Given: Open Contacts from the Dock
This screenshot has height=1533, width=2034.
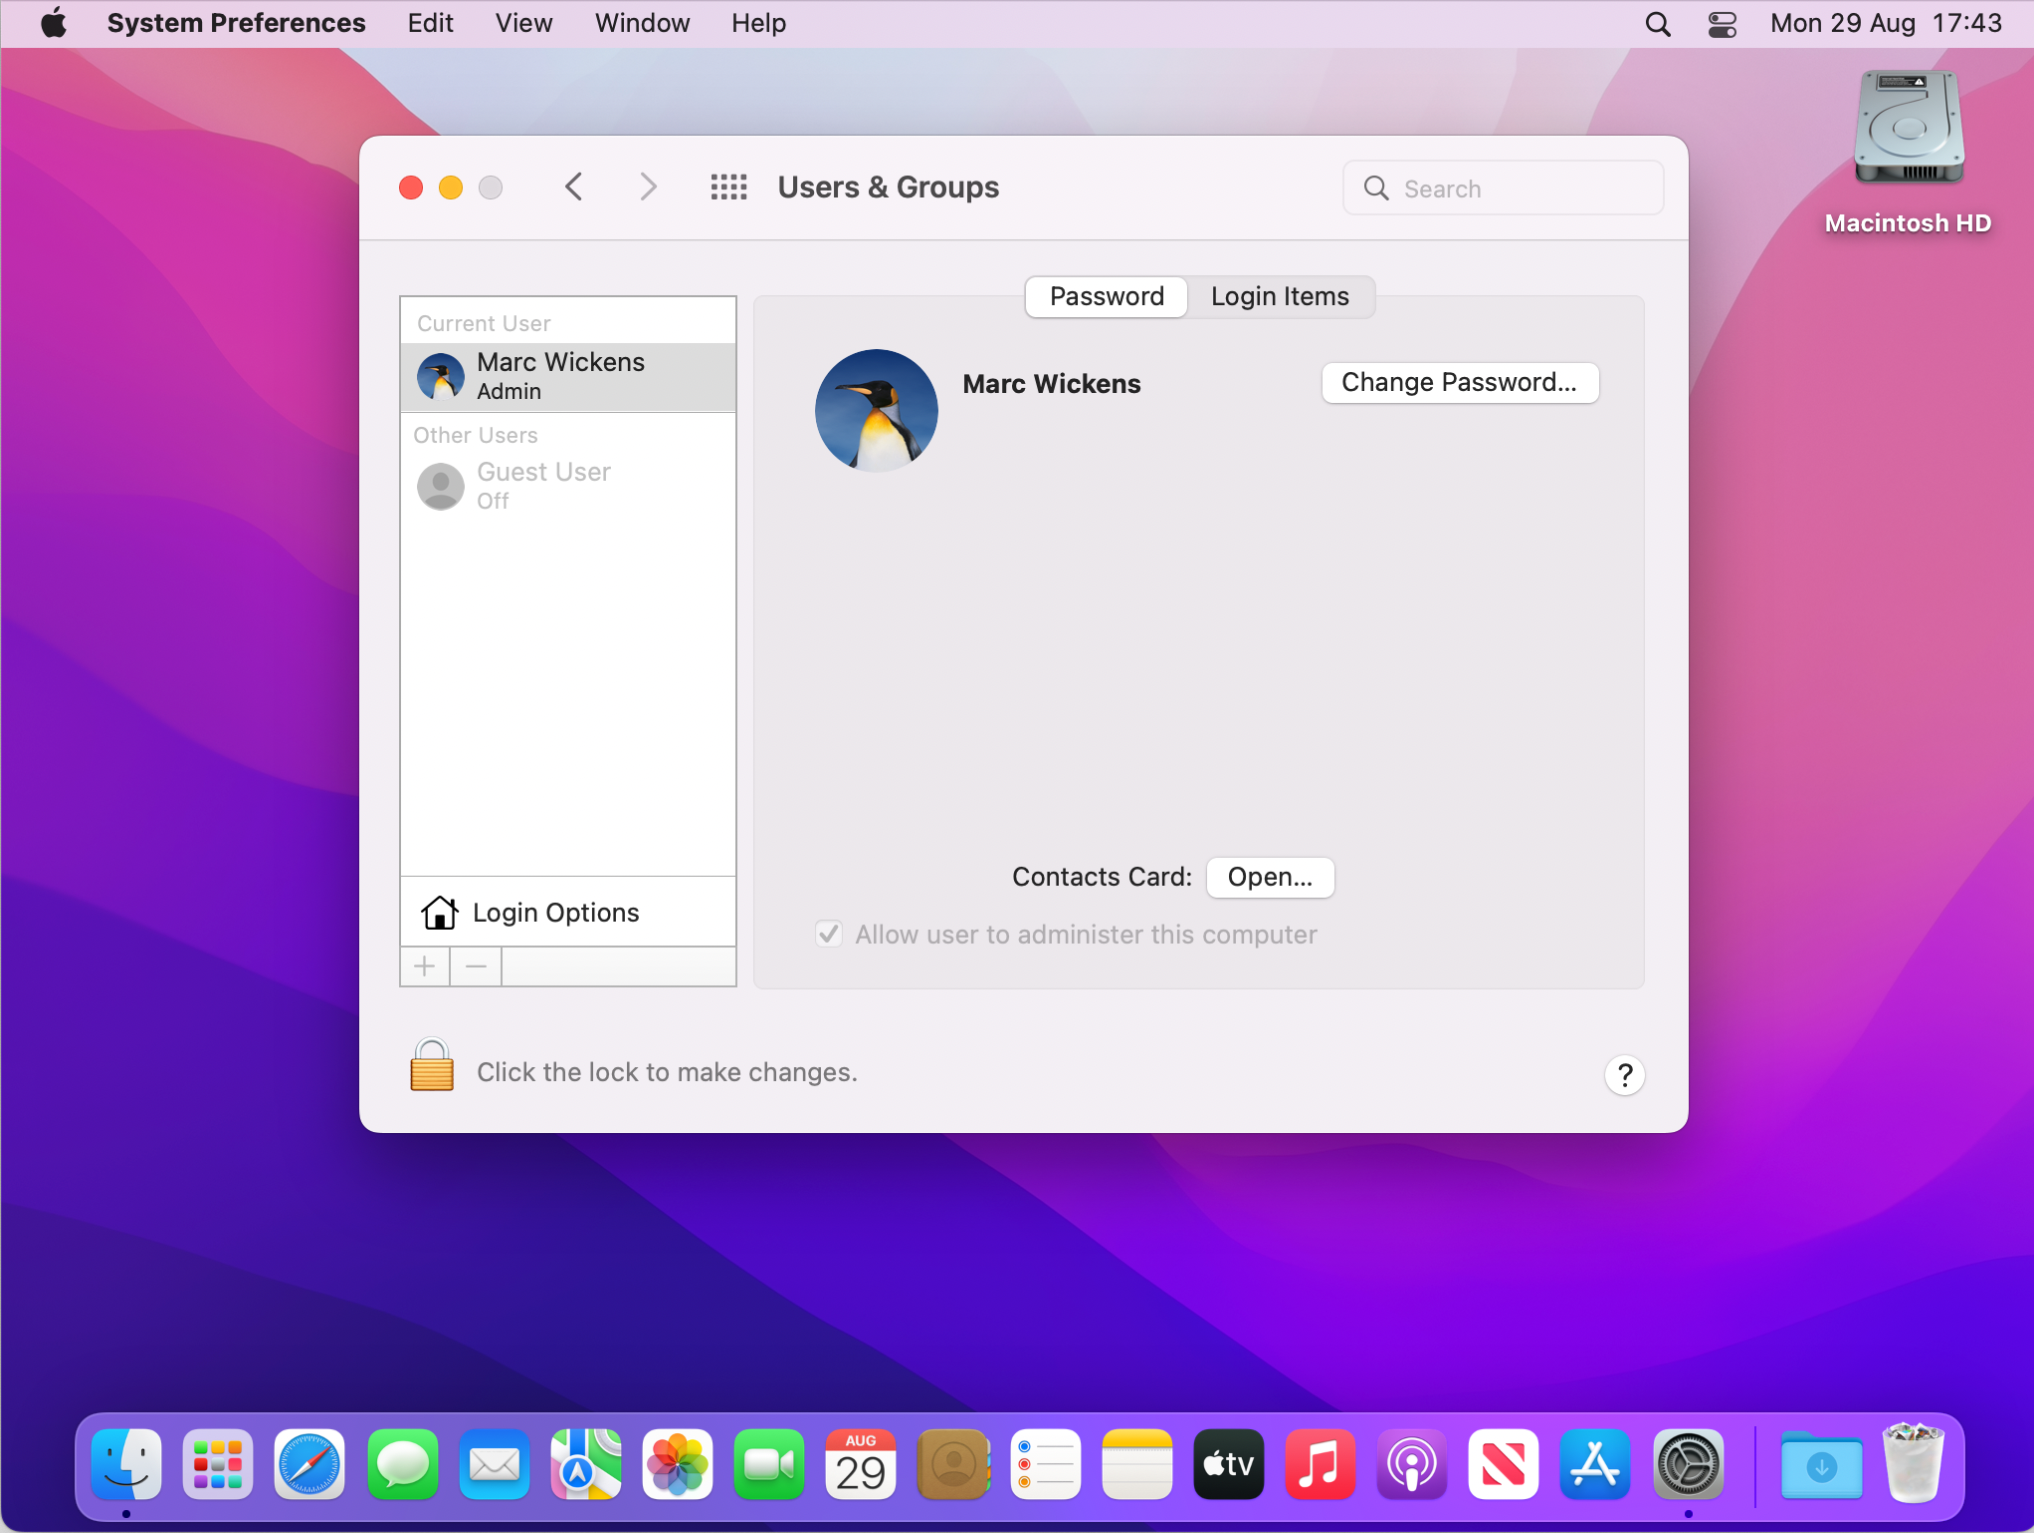Looking at the screenshot, I should (953, 1465).
